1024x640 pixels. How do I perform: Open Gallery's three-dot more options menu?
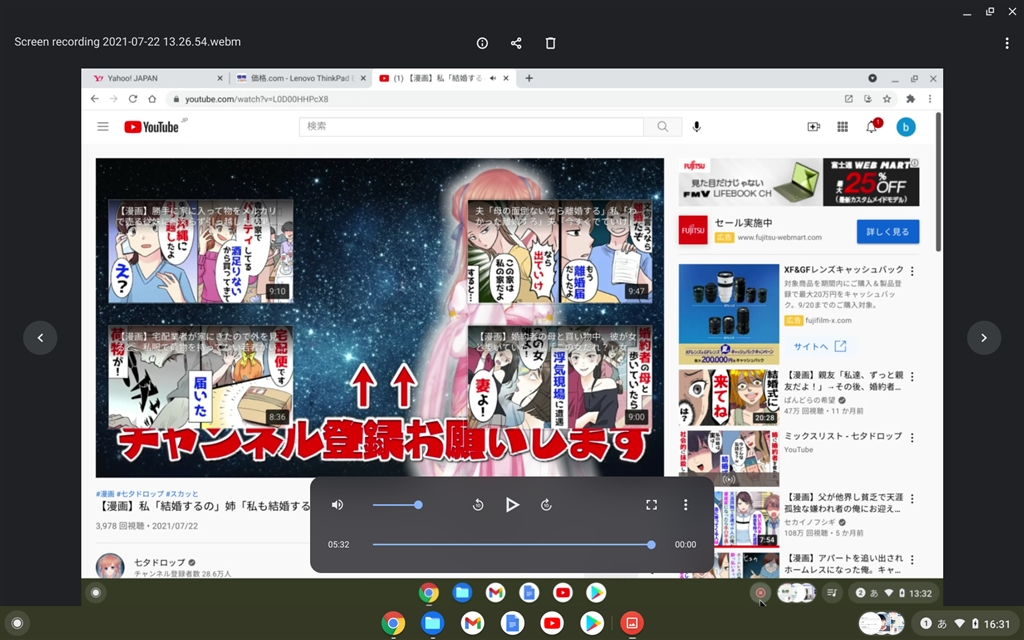1006,43
